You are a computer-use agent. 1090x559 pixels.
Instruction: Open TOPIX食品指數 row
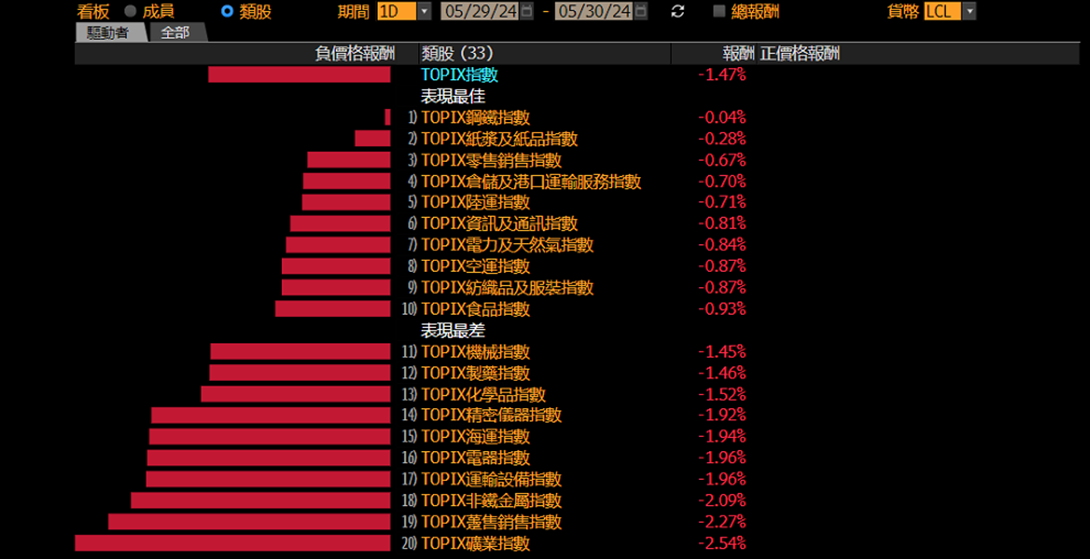tap(475, 309)
